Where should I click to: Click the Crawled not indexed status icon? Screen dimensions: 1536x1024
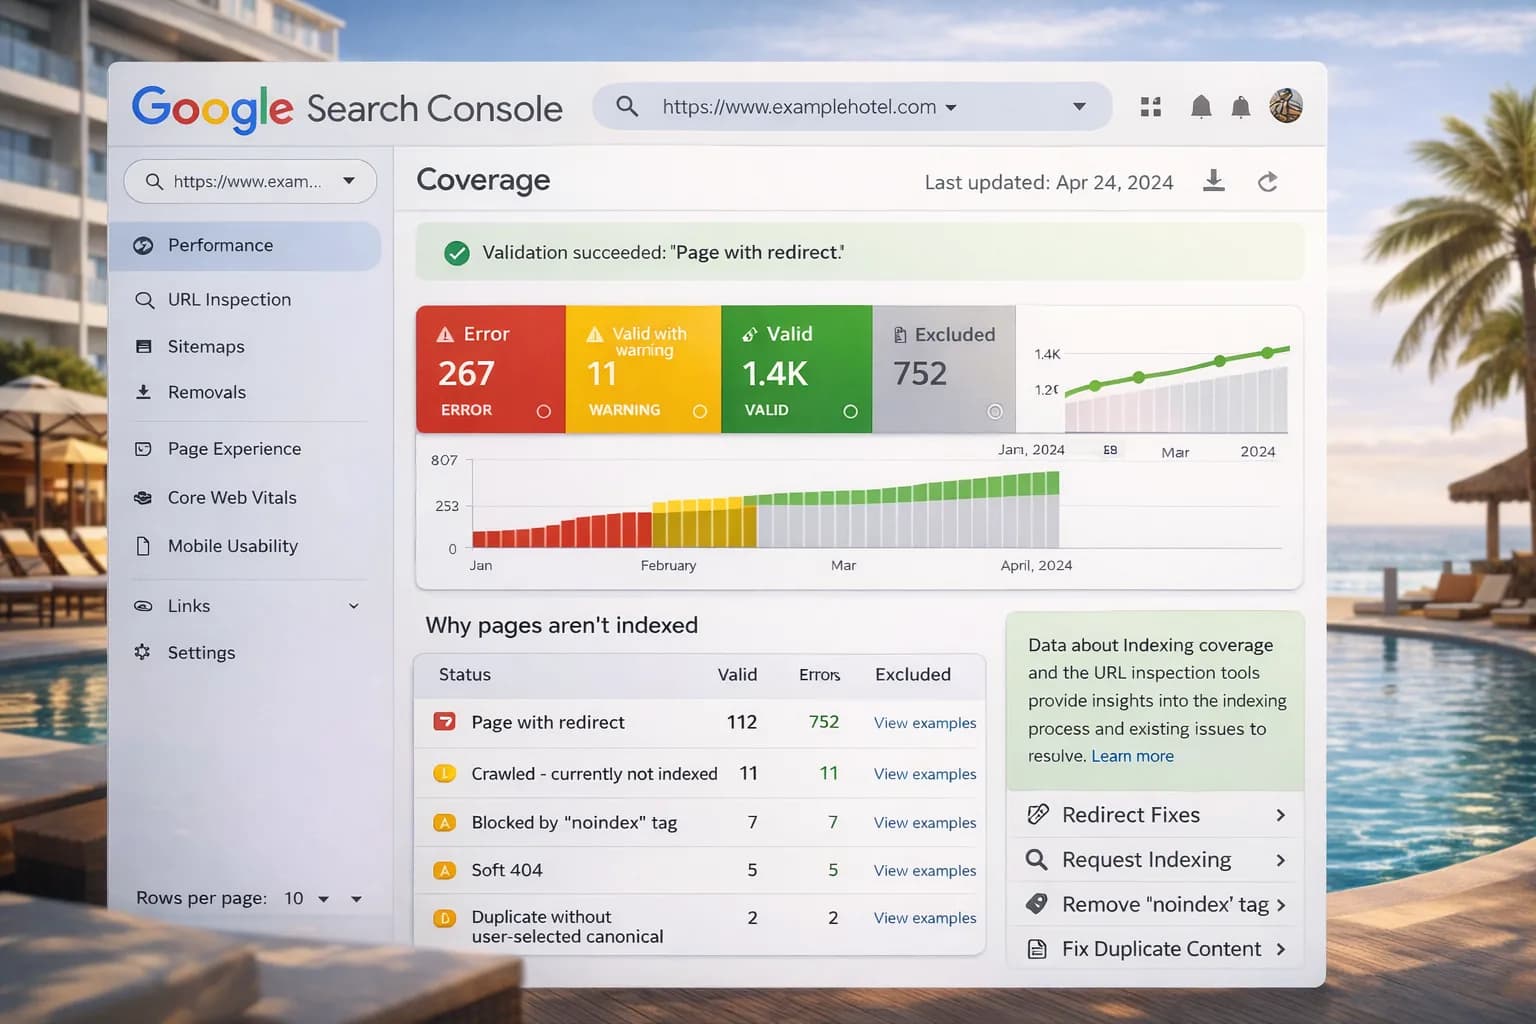pos(444,773)
